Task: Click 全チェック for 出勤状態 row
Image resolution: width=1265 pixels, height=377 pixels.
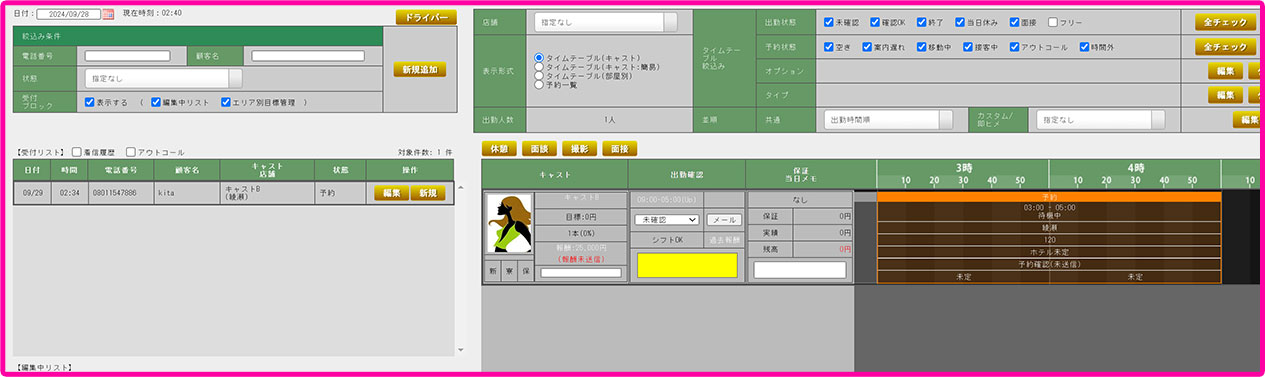Action: tap(1225, 22)
